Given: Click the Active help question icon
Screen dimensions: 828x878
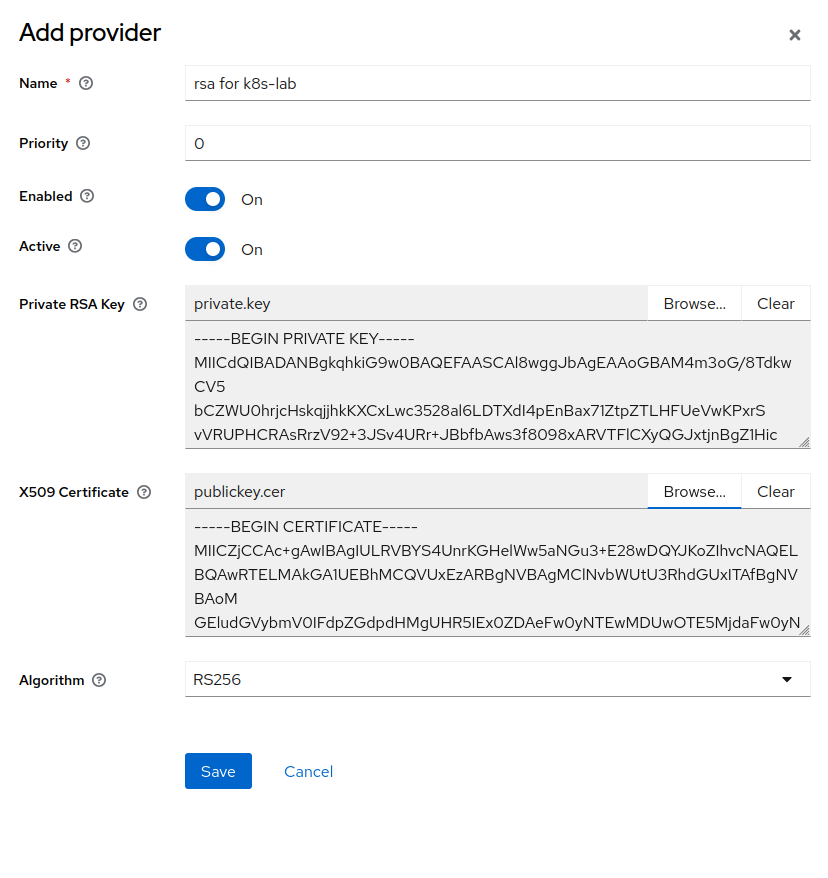Looking at the screenshot, I should point(75,246).
